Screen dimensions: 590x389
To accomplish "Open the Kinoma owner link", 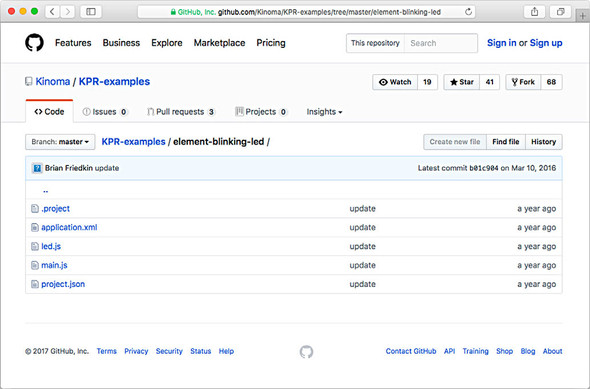I will coord(53,82).
